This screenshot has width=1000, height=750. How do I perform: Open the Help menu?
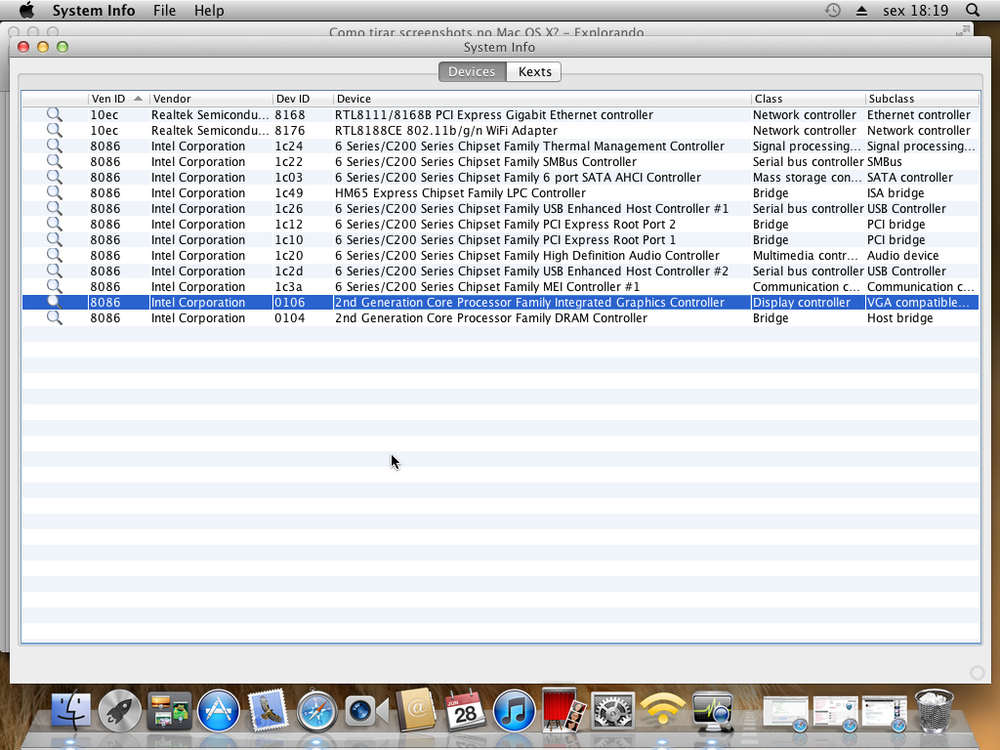(x=209, y=10)
